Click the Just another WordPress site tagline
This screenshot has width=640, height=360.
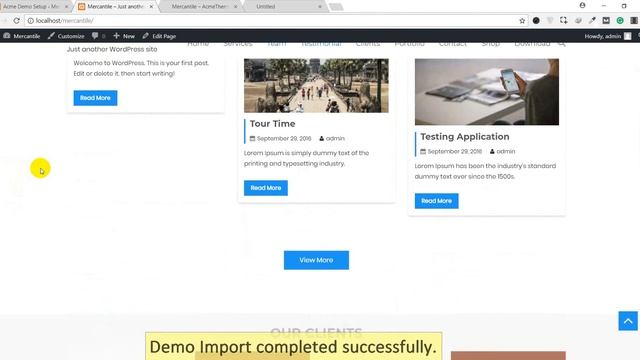(112, 49)
